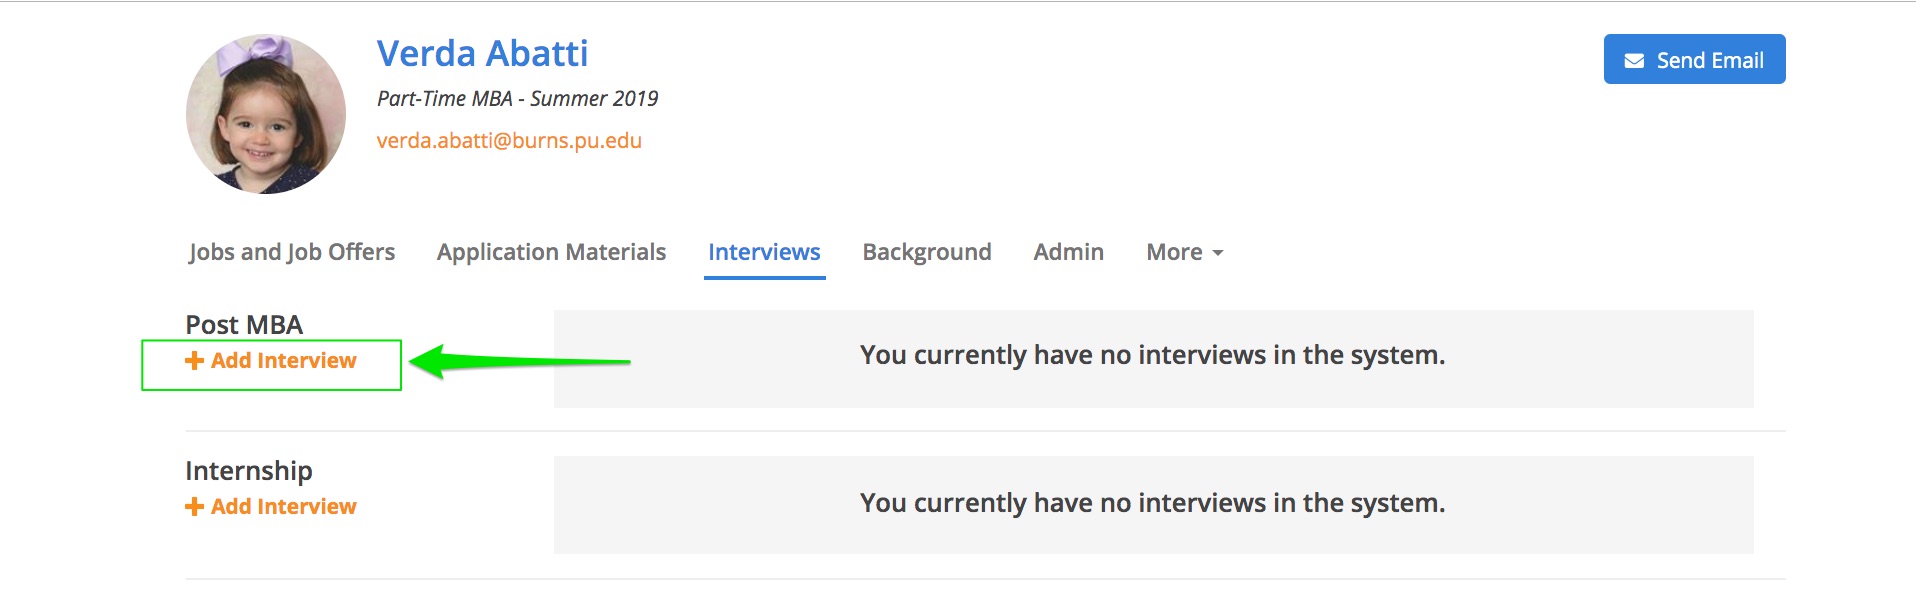Click Add Interview link for Internship
Image resolution: width=1916 pixels, height=606 pixels.
[283, 507]
